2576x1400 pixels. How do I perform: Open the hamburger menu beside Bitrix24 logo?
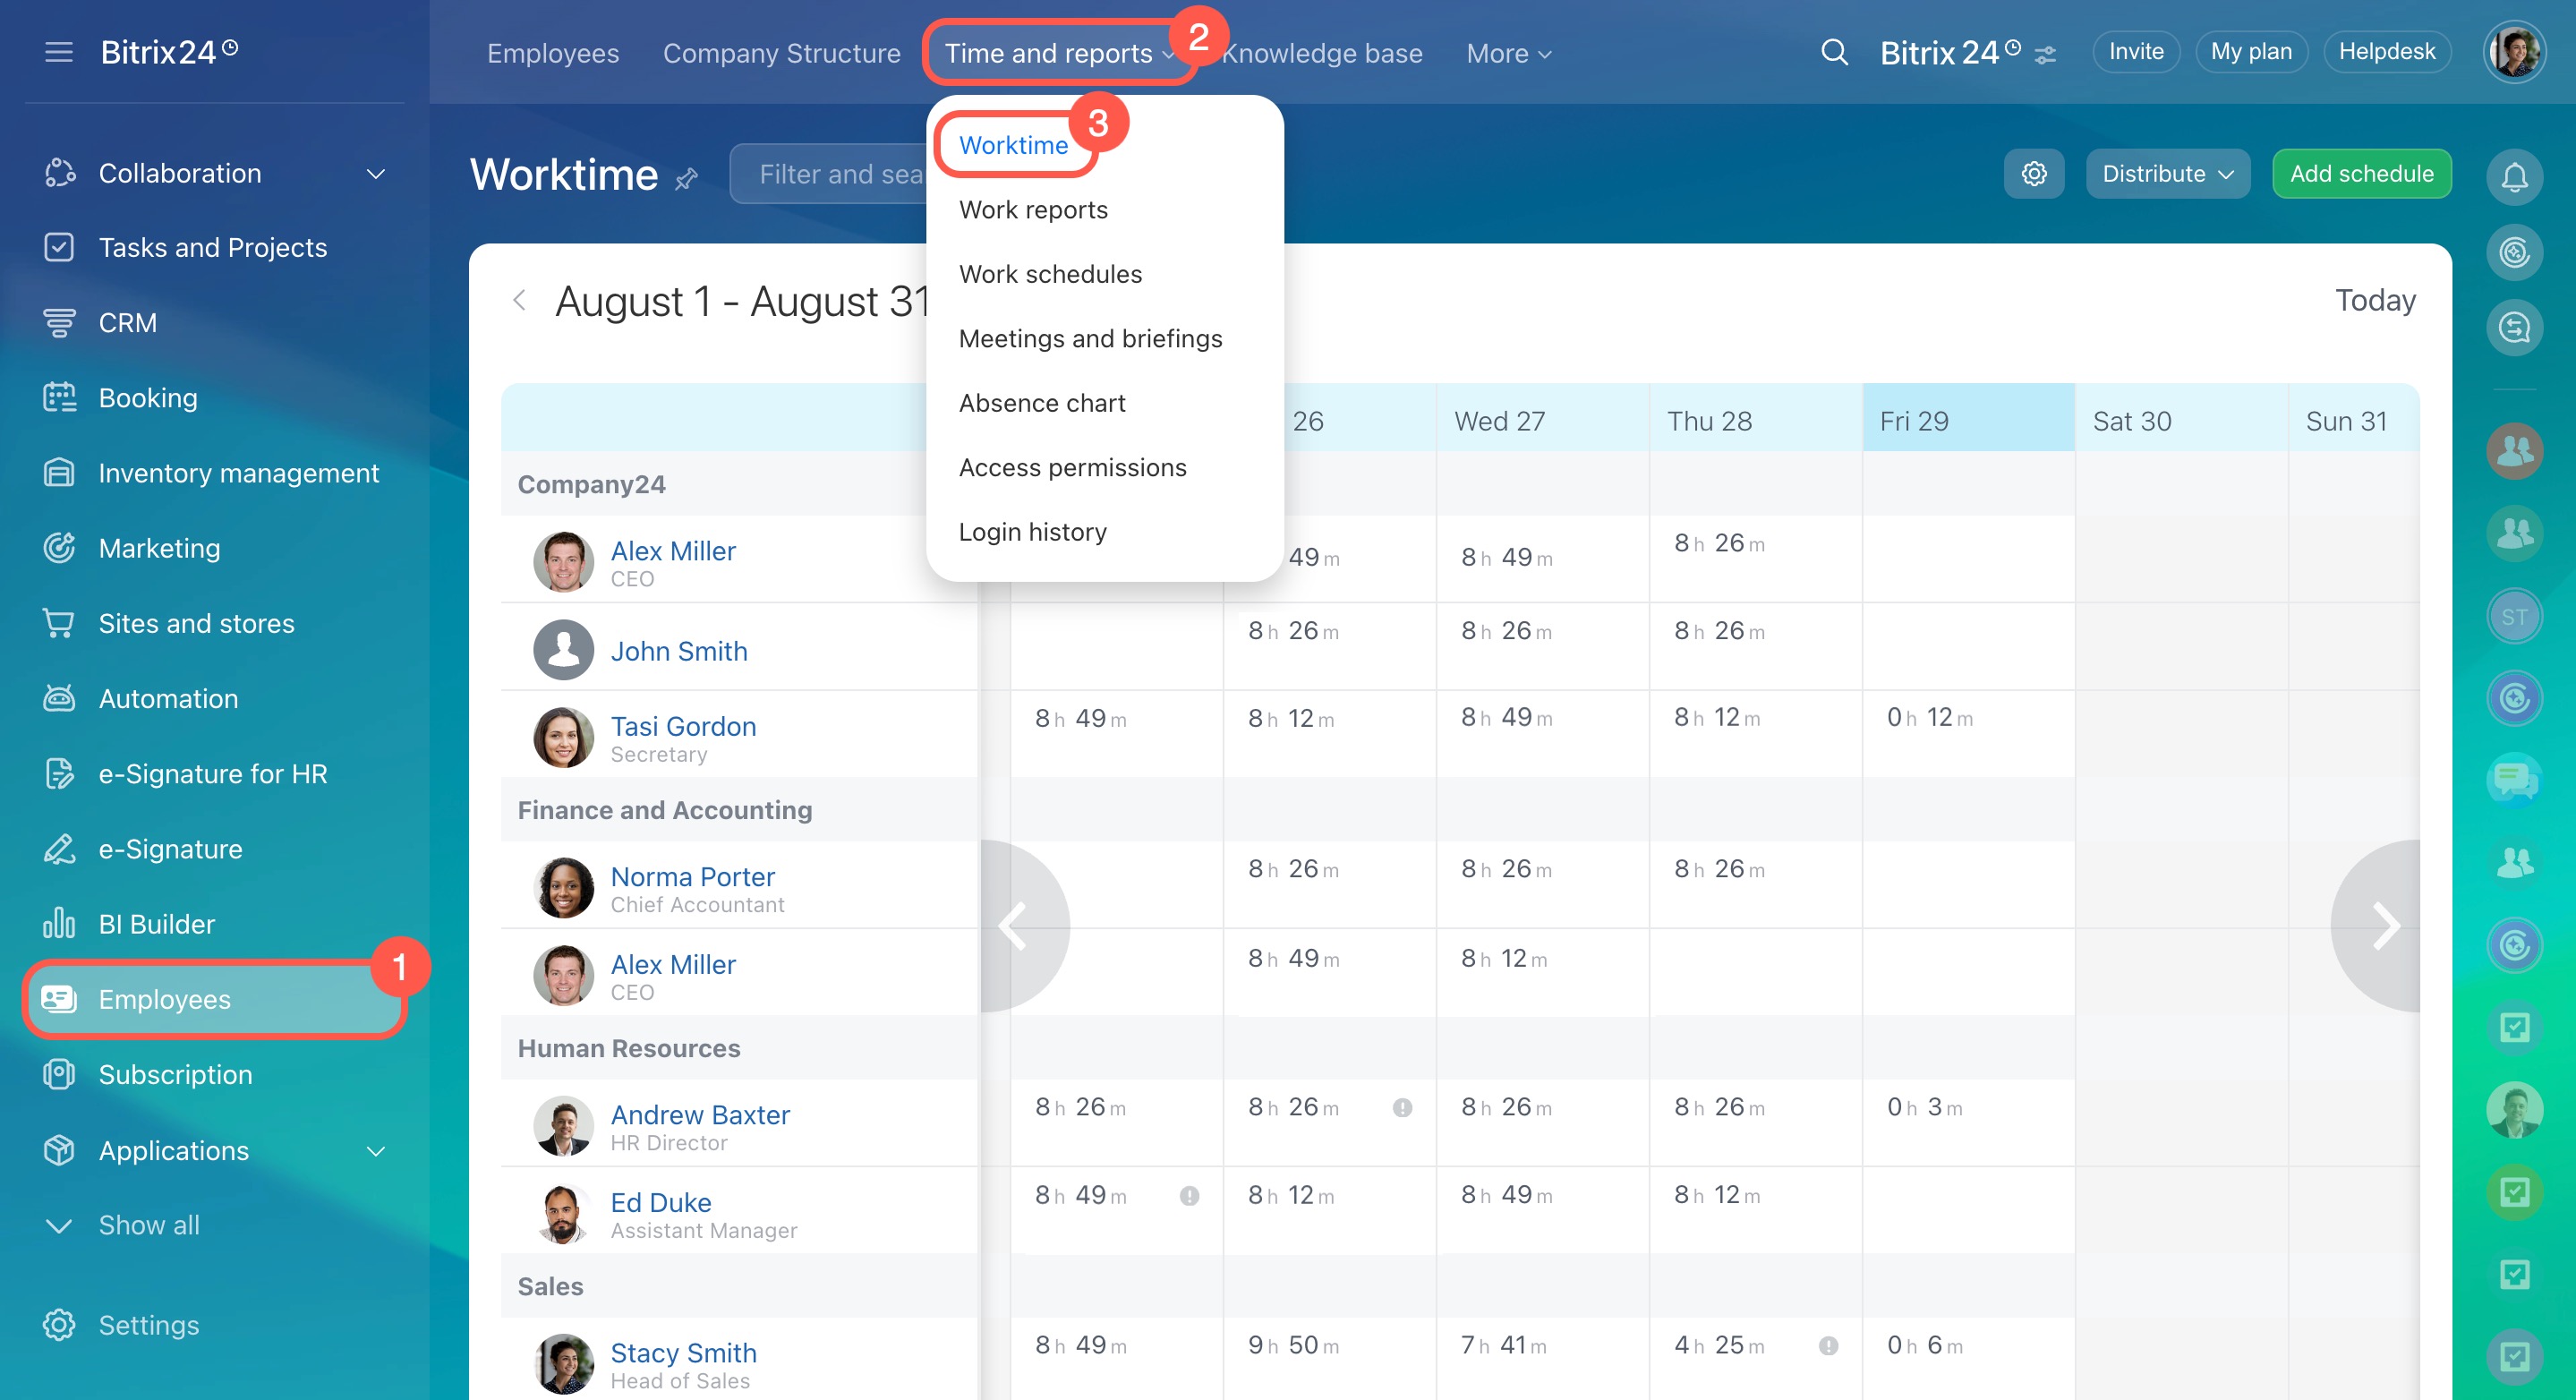59,52
